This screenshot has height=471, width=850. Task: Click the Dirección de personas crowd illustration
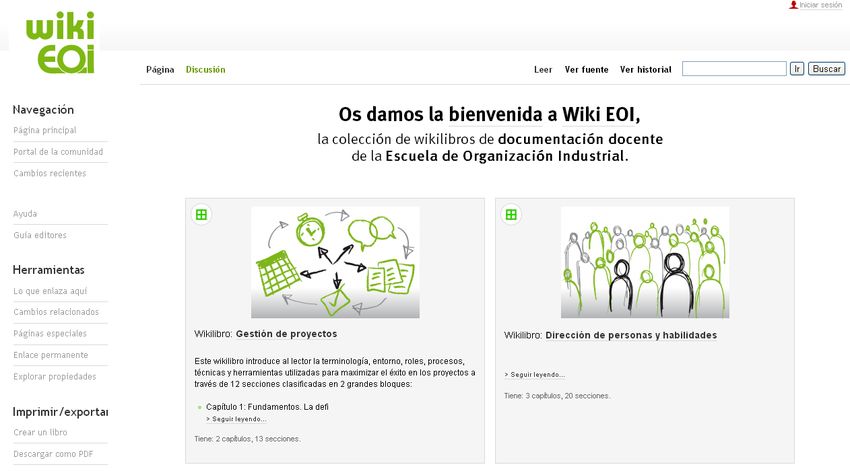click(x=645, y=262)
